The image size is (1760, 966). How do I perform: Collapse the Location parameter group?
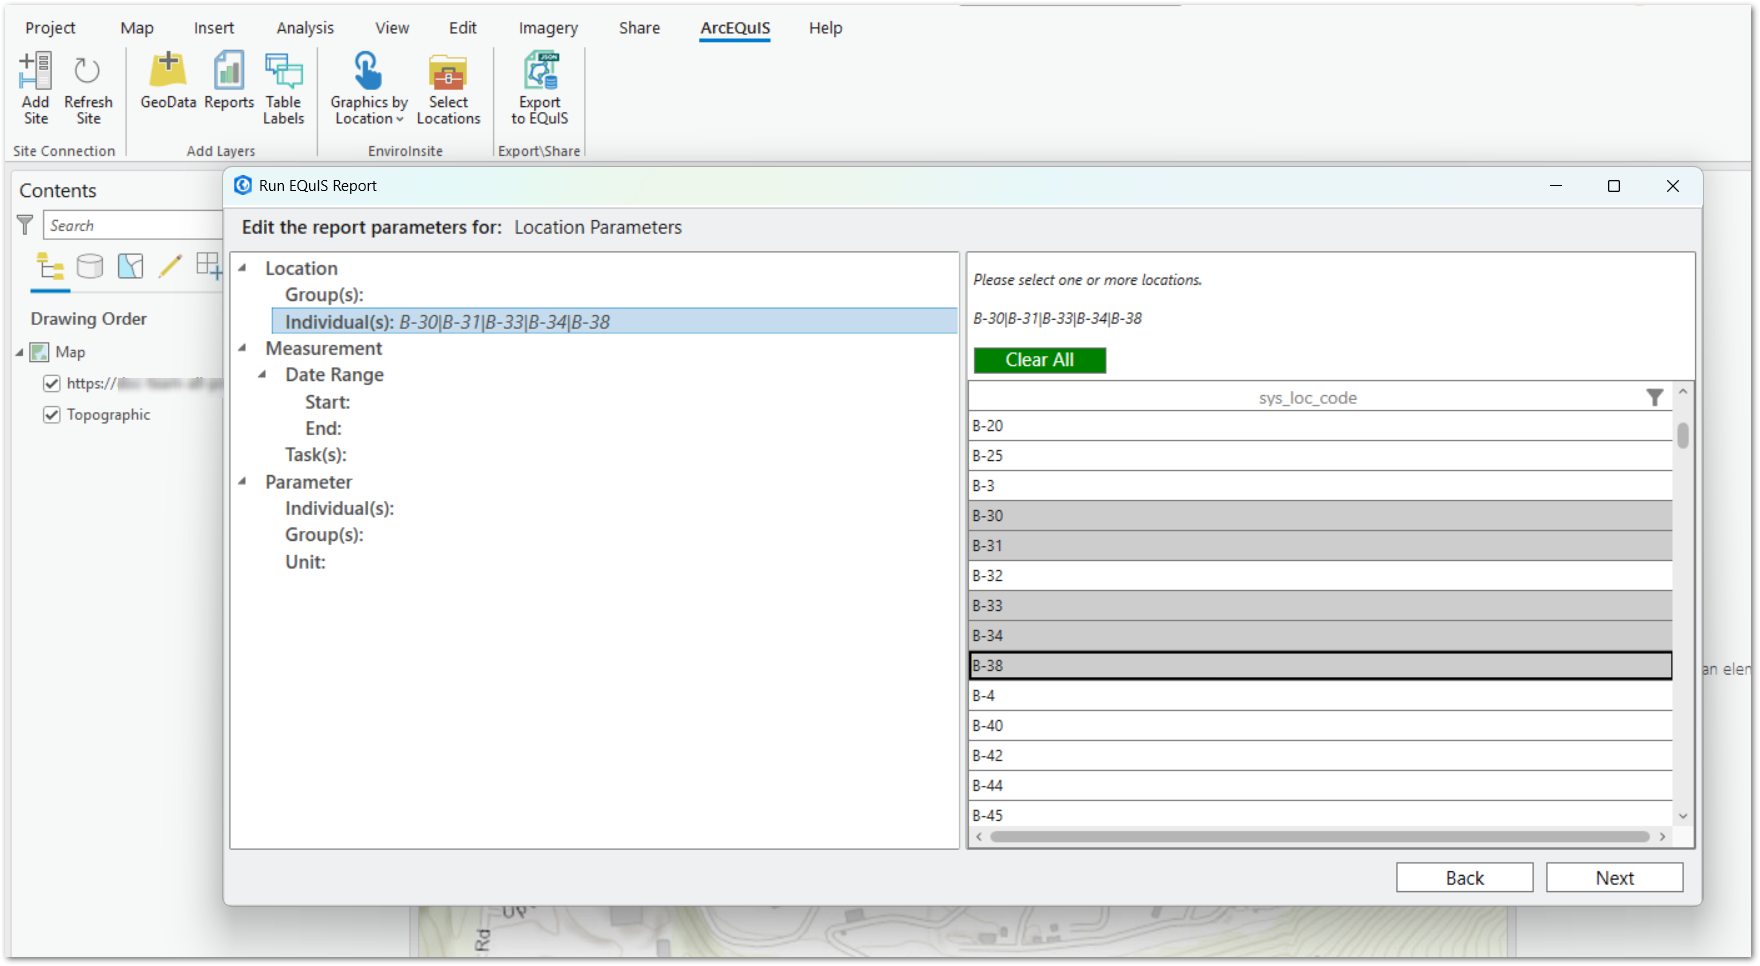click(x=242, y=268)
